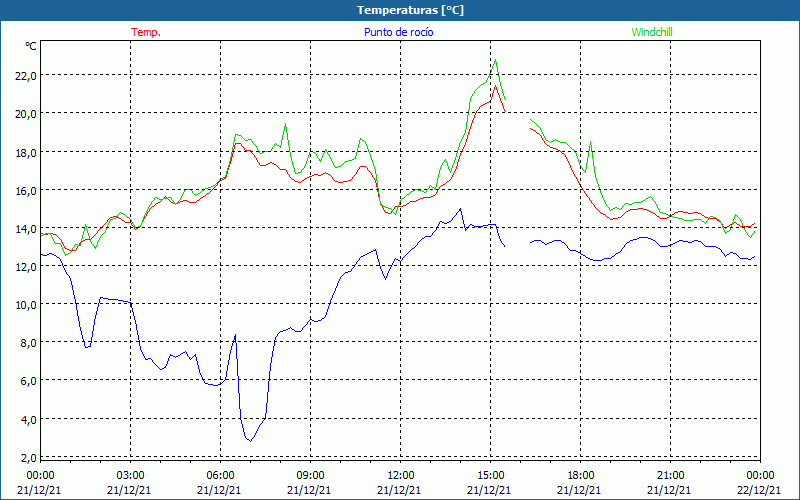
Task: Select the 03:00 time axis label
Action: (x=130, y=475)
